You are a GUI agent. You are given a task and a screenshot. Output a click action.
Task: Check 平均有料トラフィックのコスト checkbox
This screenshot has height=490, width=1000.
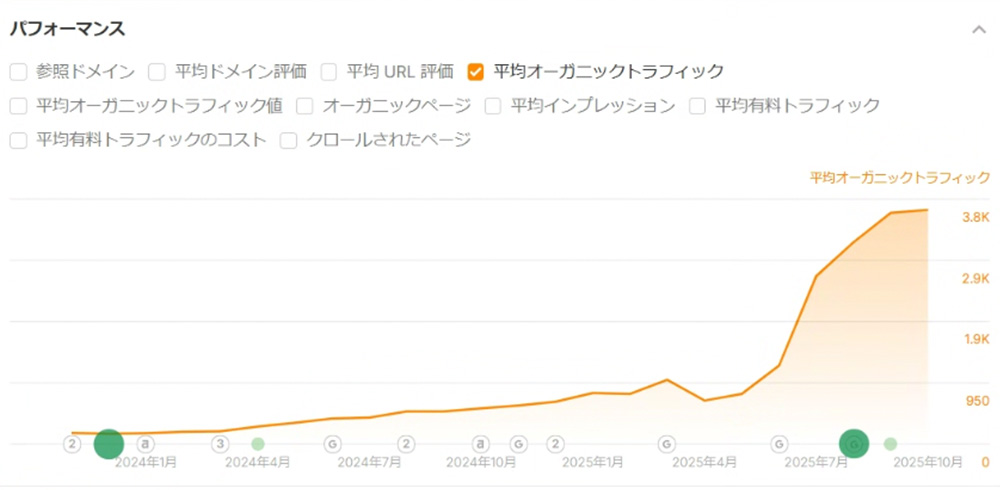click(x=18, y=140)
